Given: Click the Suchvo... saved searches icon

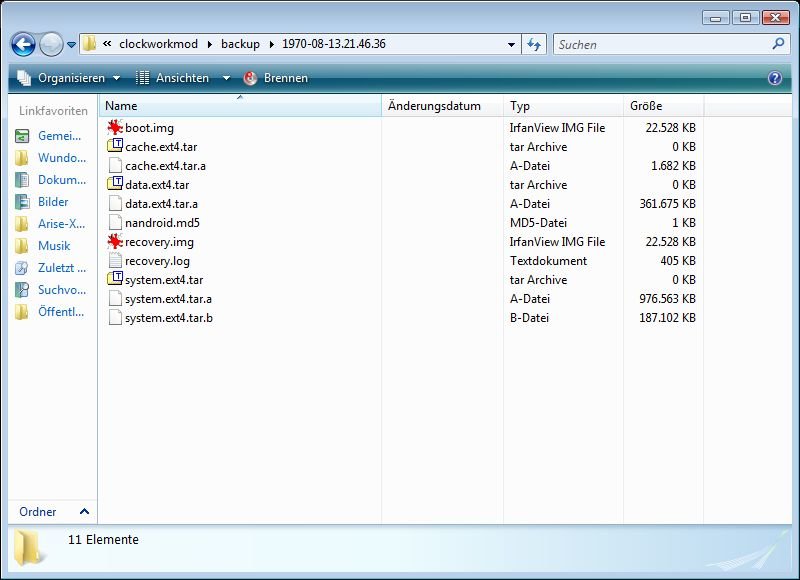Looking at the screenshot, I should click(x=22, y=289).
